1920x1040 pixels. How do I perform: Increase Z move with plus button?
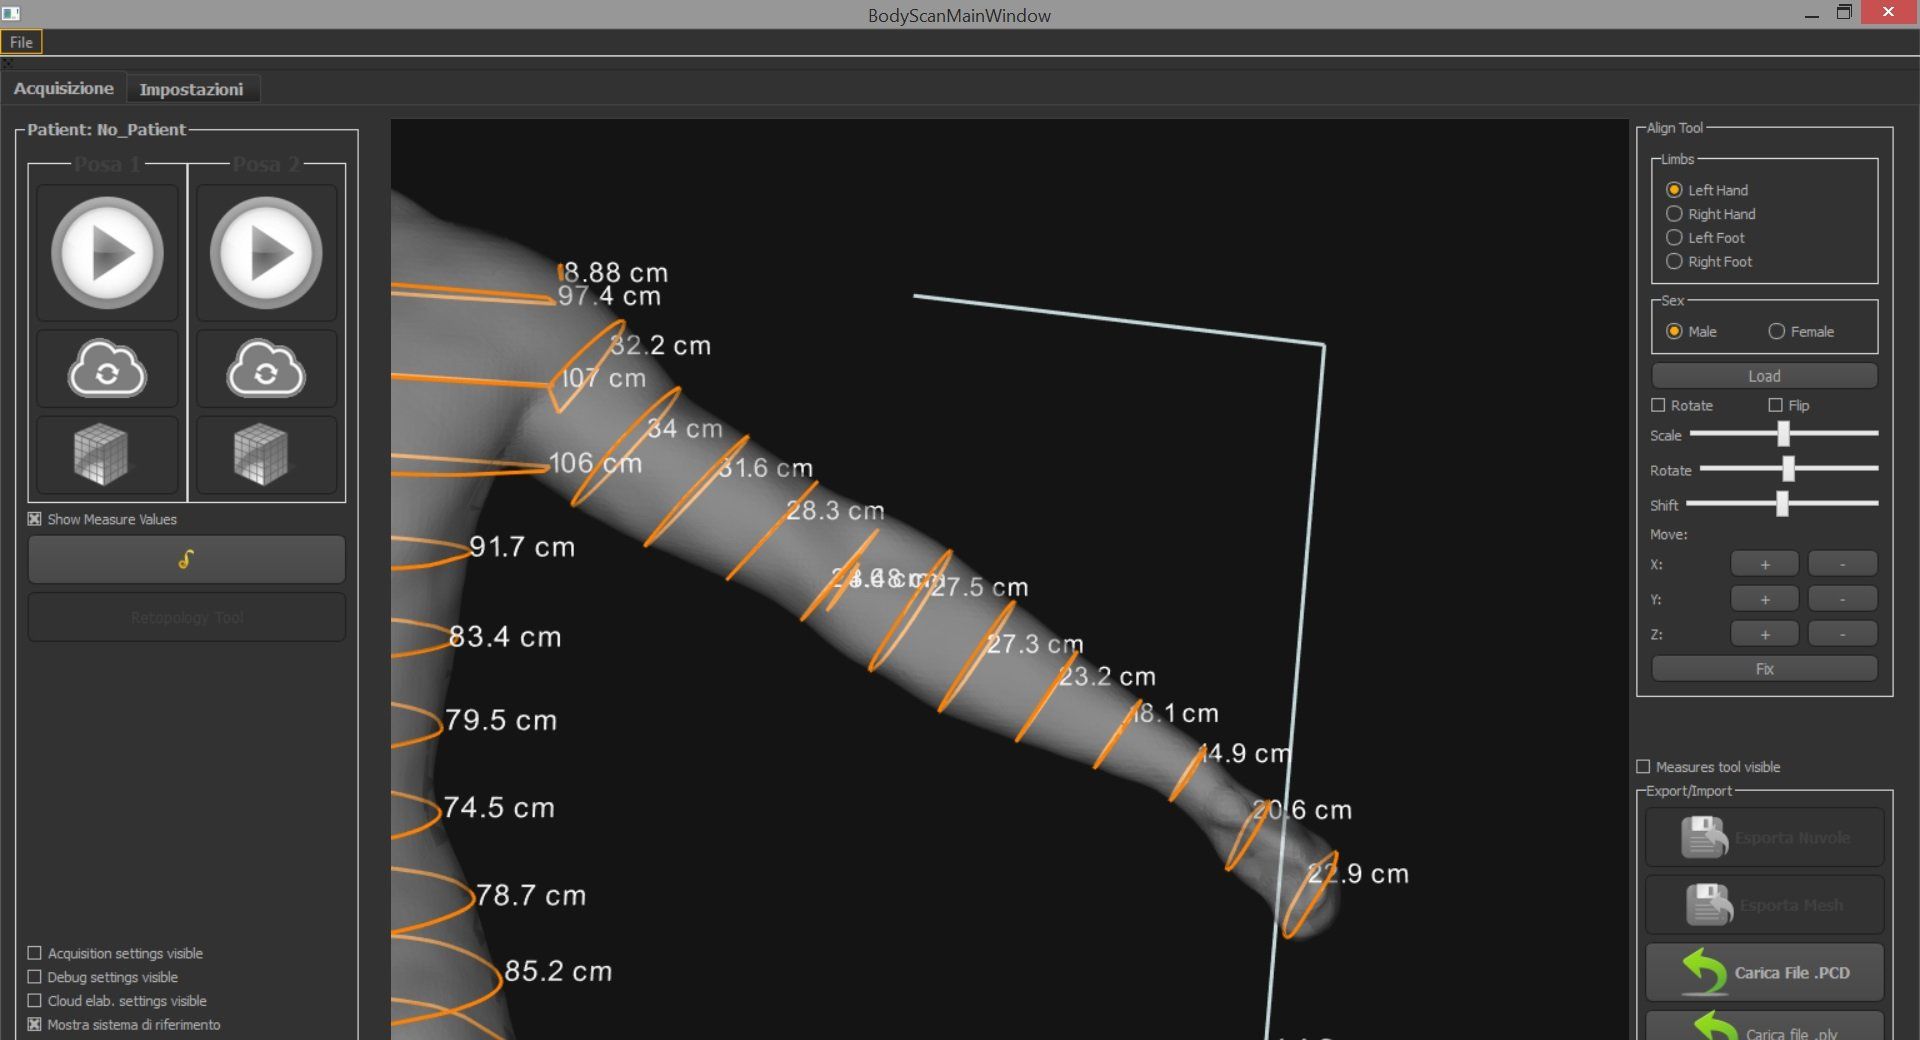[1764, 634]
